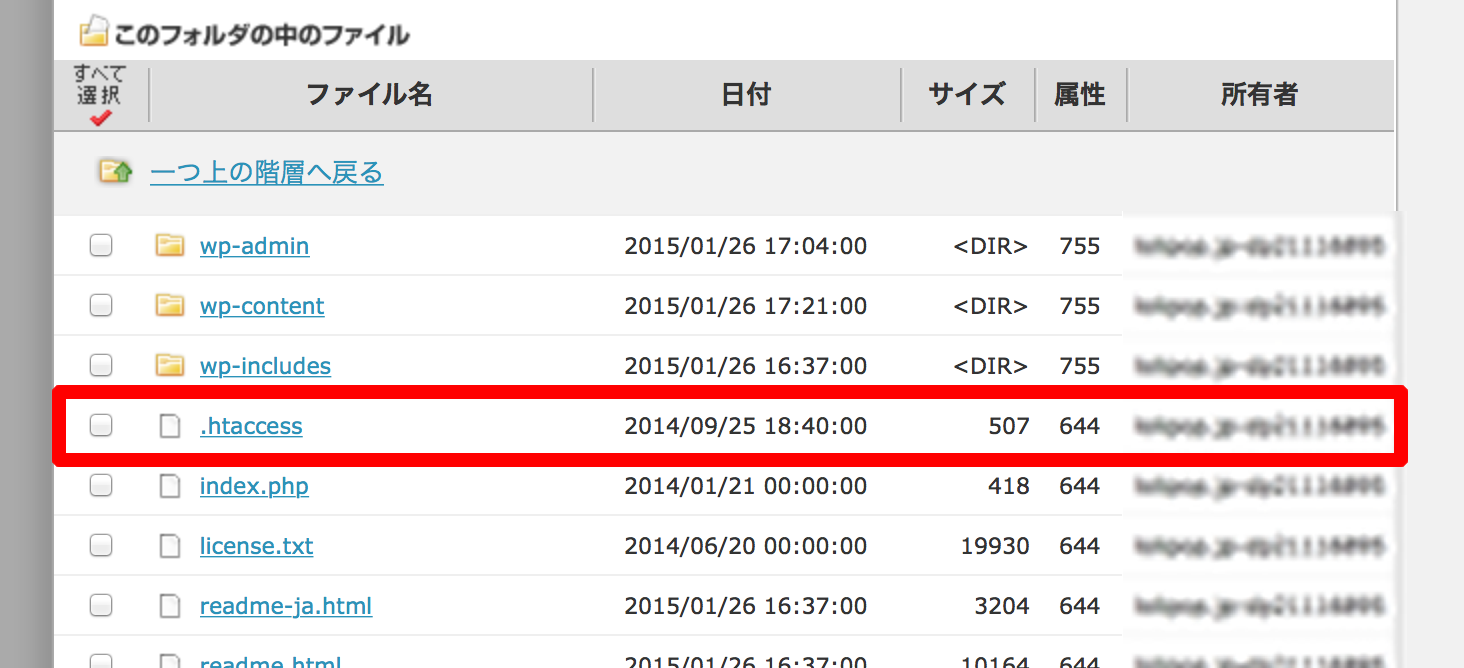This screenshot has height=668, width=1464.
Task: Click the file icon beside readme-ja.html
Action: tap(171, 606)
